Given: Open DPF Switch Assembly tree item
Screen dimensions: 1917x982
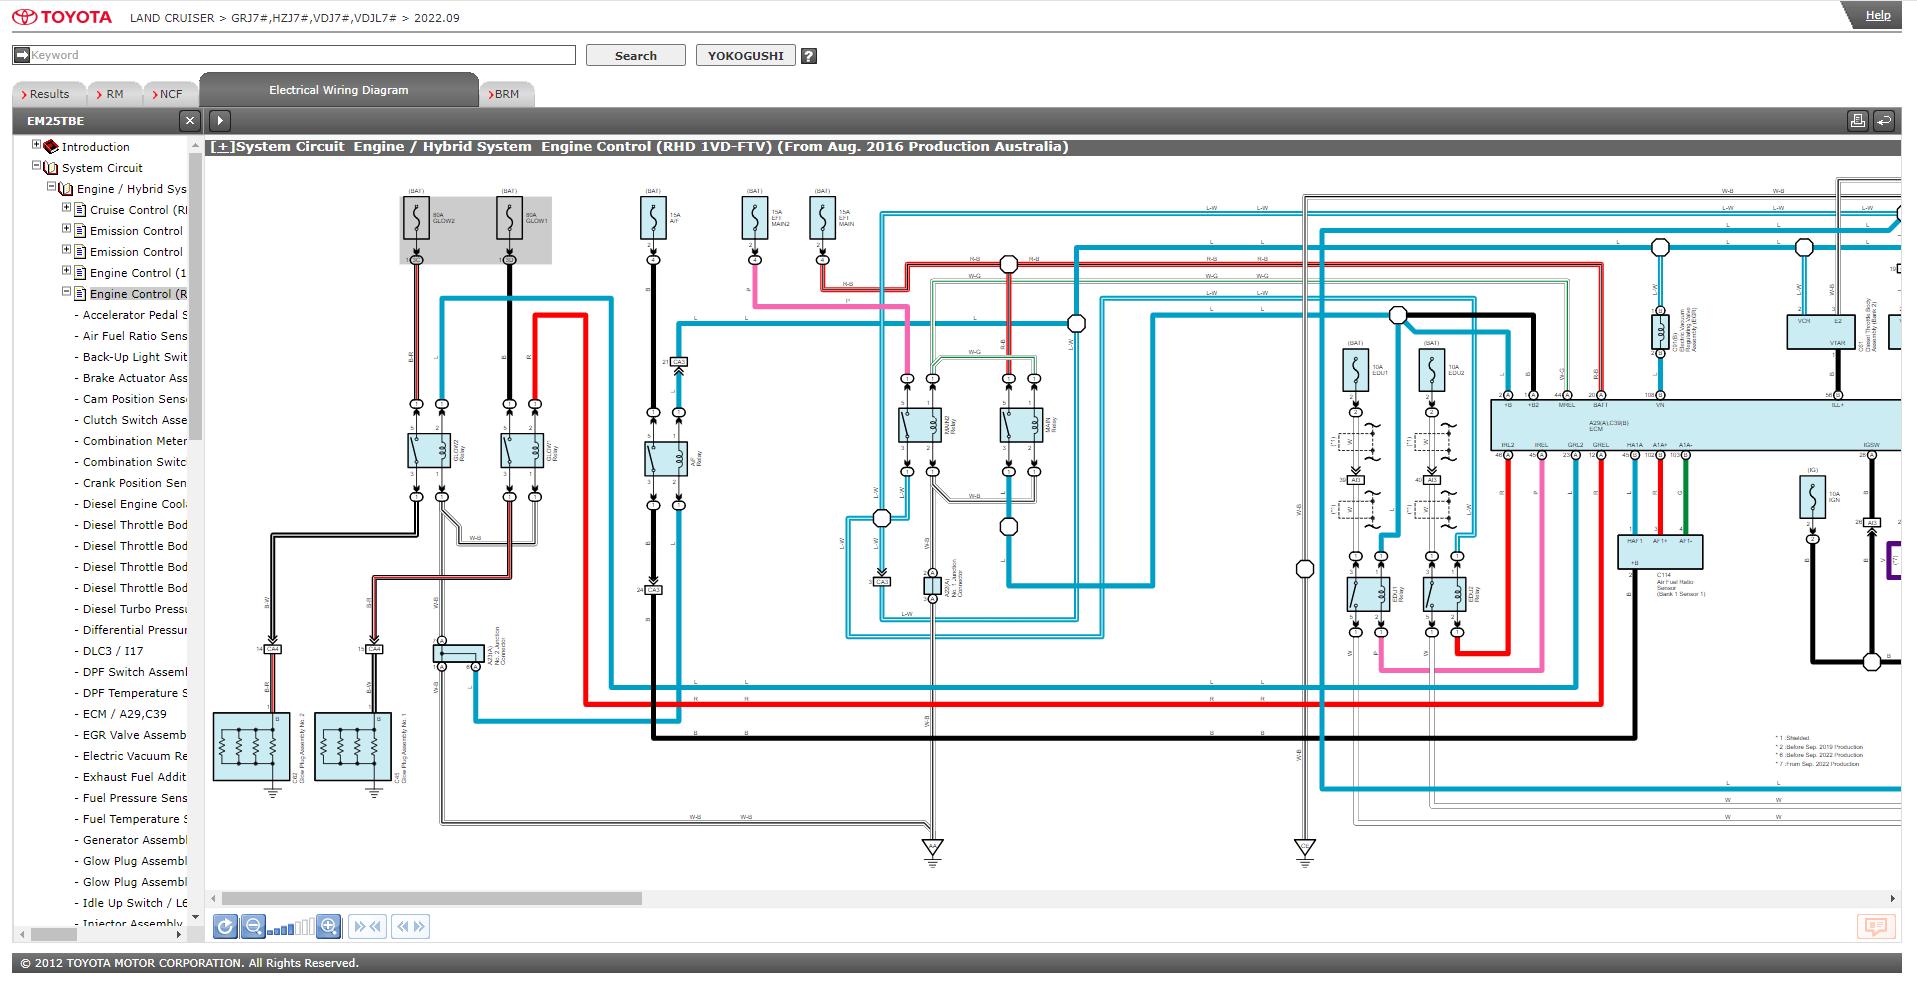Looking at the screenshot, I should 135,672.
